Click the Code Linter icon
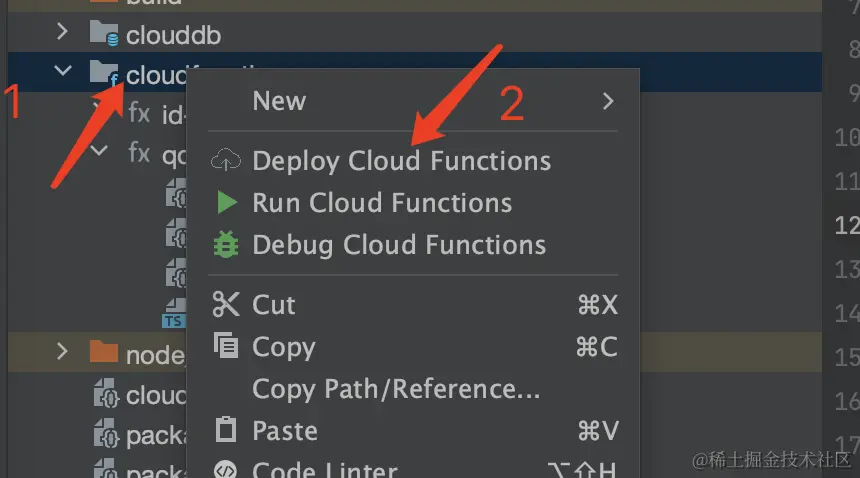This screenshot has height=478, width=860. 227,470
